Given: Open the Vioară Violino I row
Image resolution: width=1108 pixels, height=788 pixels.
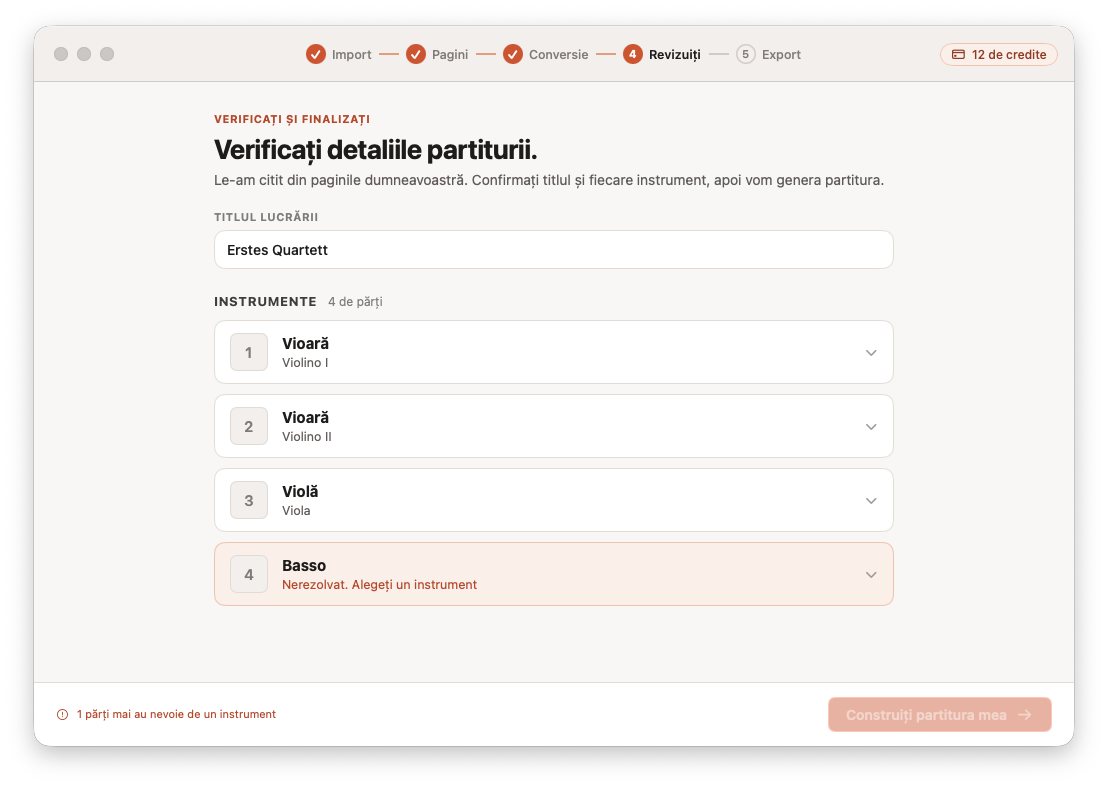Looking at the screenshot, I should (x=554, y=352).
